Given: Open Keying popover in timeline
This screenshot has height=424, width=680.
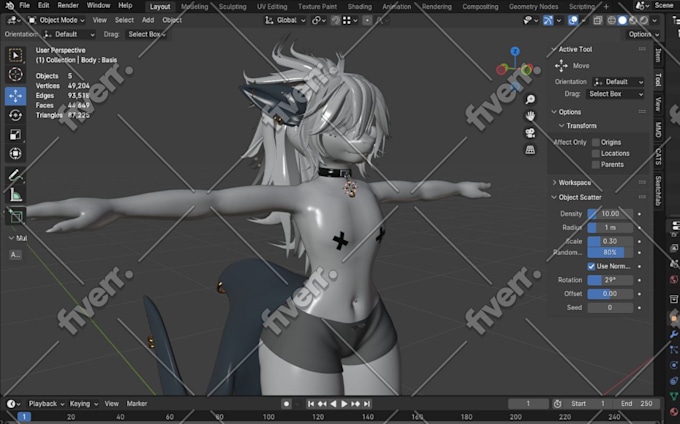Looking at the screenshot, I should (x=83, y=404).
